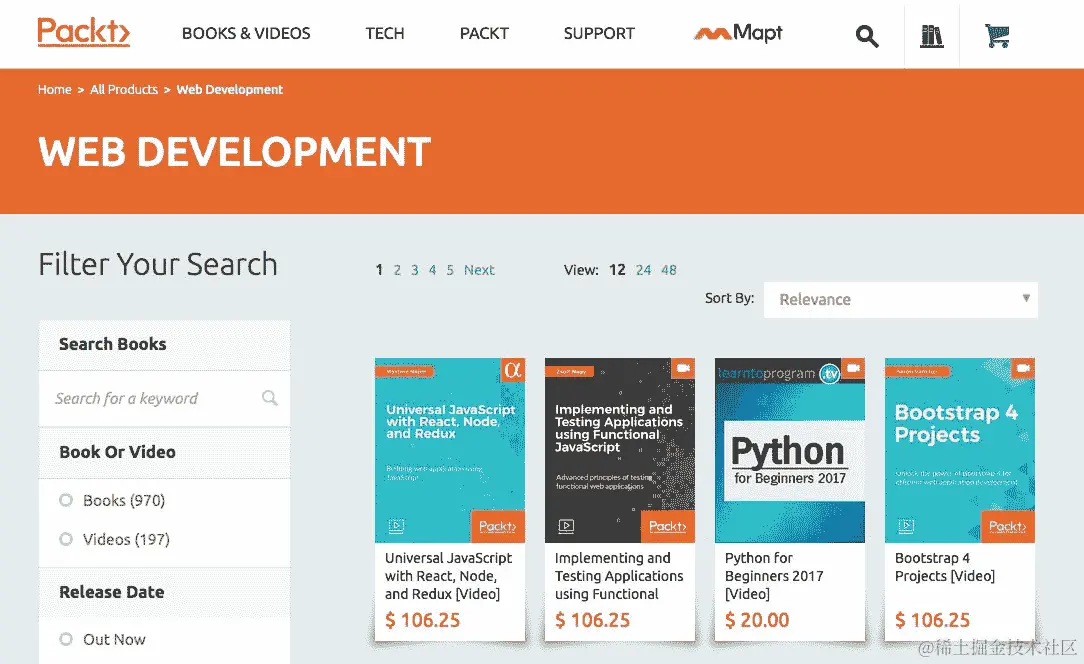This screenshot has height=664, width=1084.
Task: Click video camera badge on Python for Beginners cover
Action: pos(853,368)
